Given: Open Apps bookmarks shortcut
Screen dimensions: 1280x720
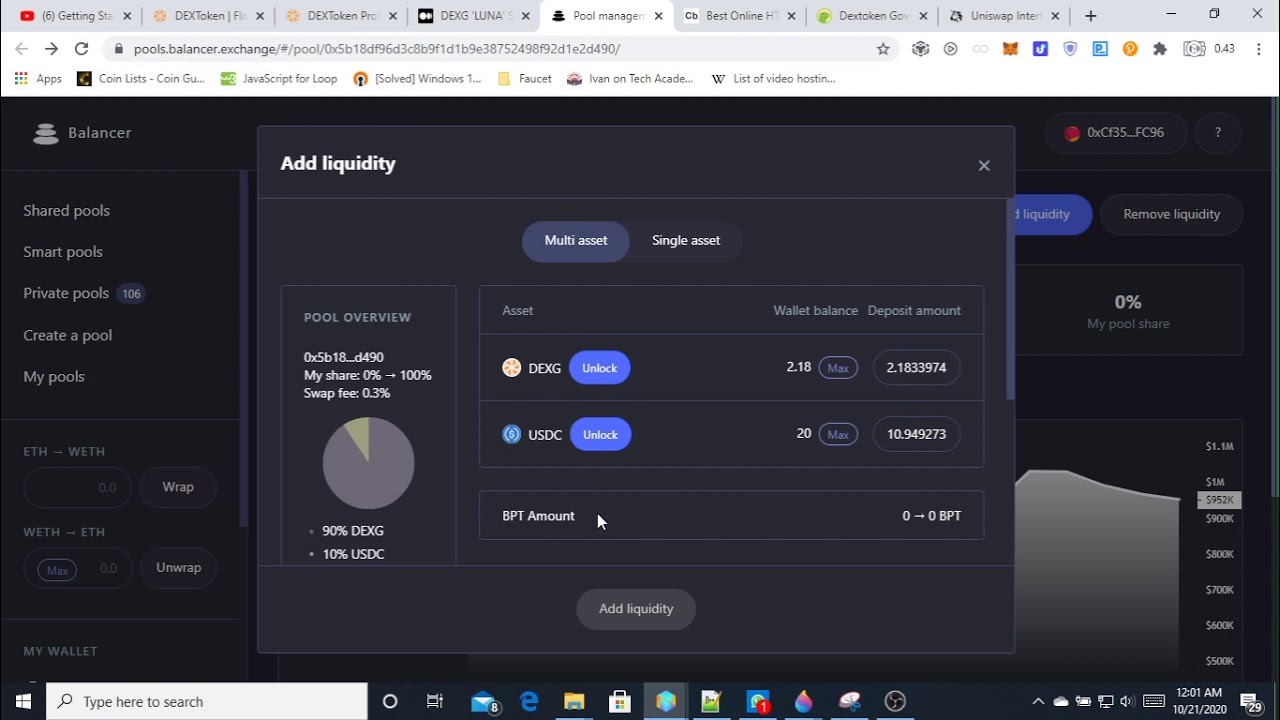Looking at the screenshot, I should coord(38,79).
